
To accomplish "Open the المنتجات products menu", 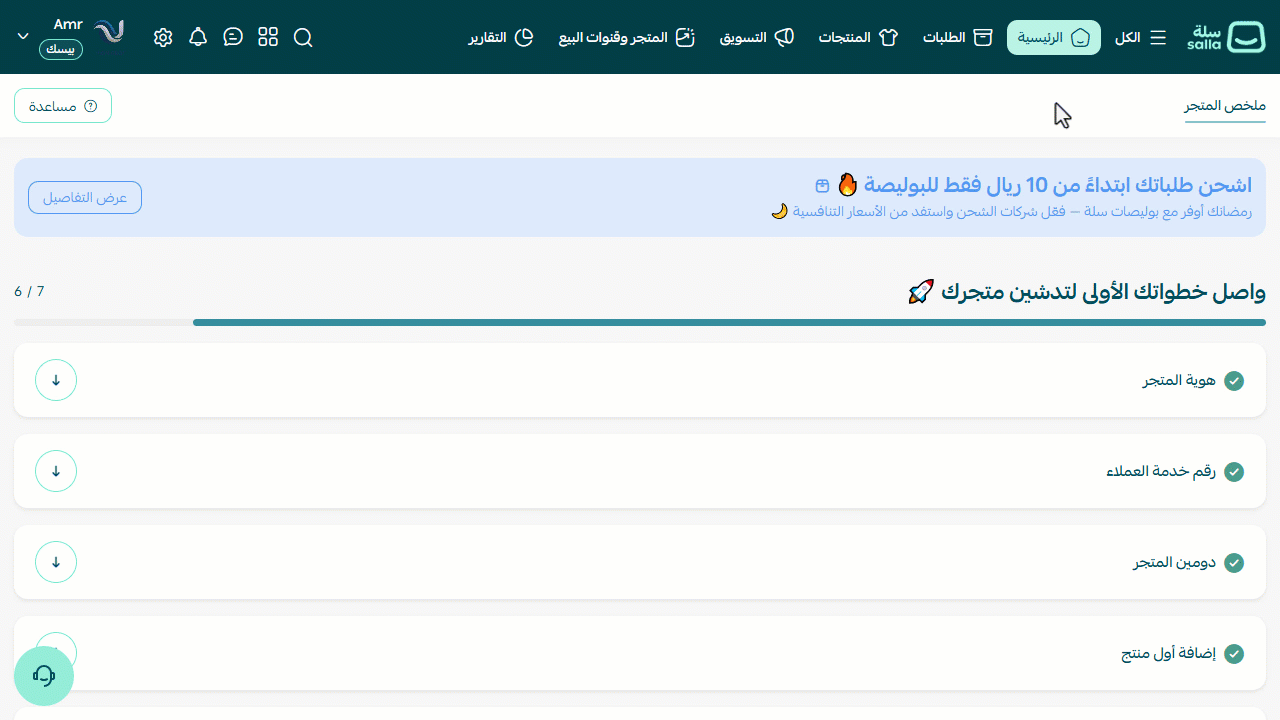I will pyautogui.click(x=858, y=38).
